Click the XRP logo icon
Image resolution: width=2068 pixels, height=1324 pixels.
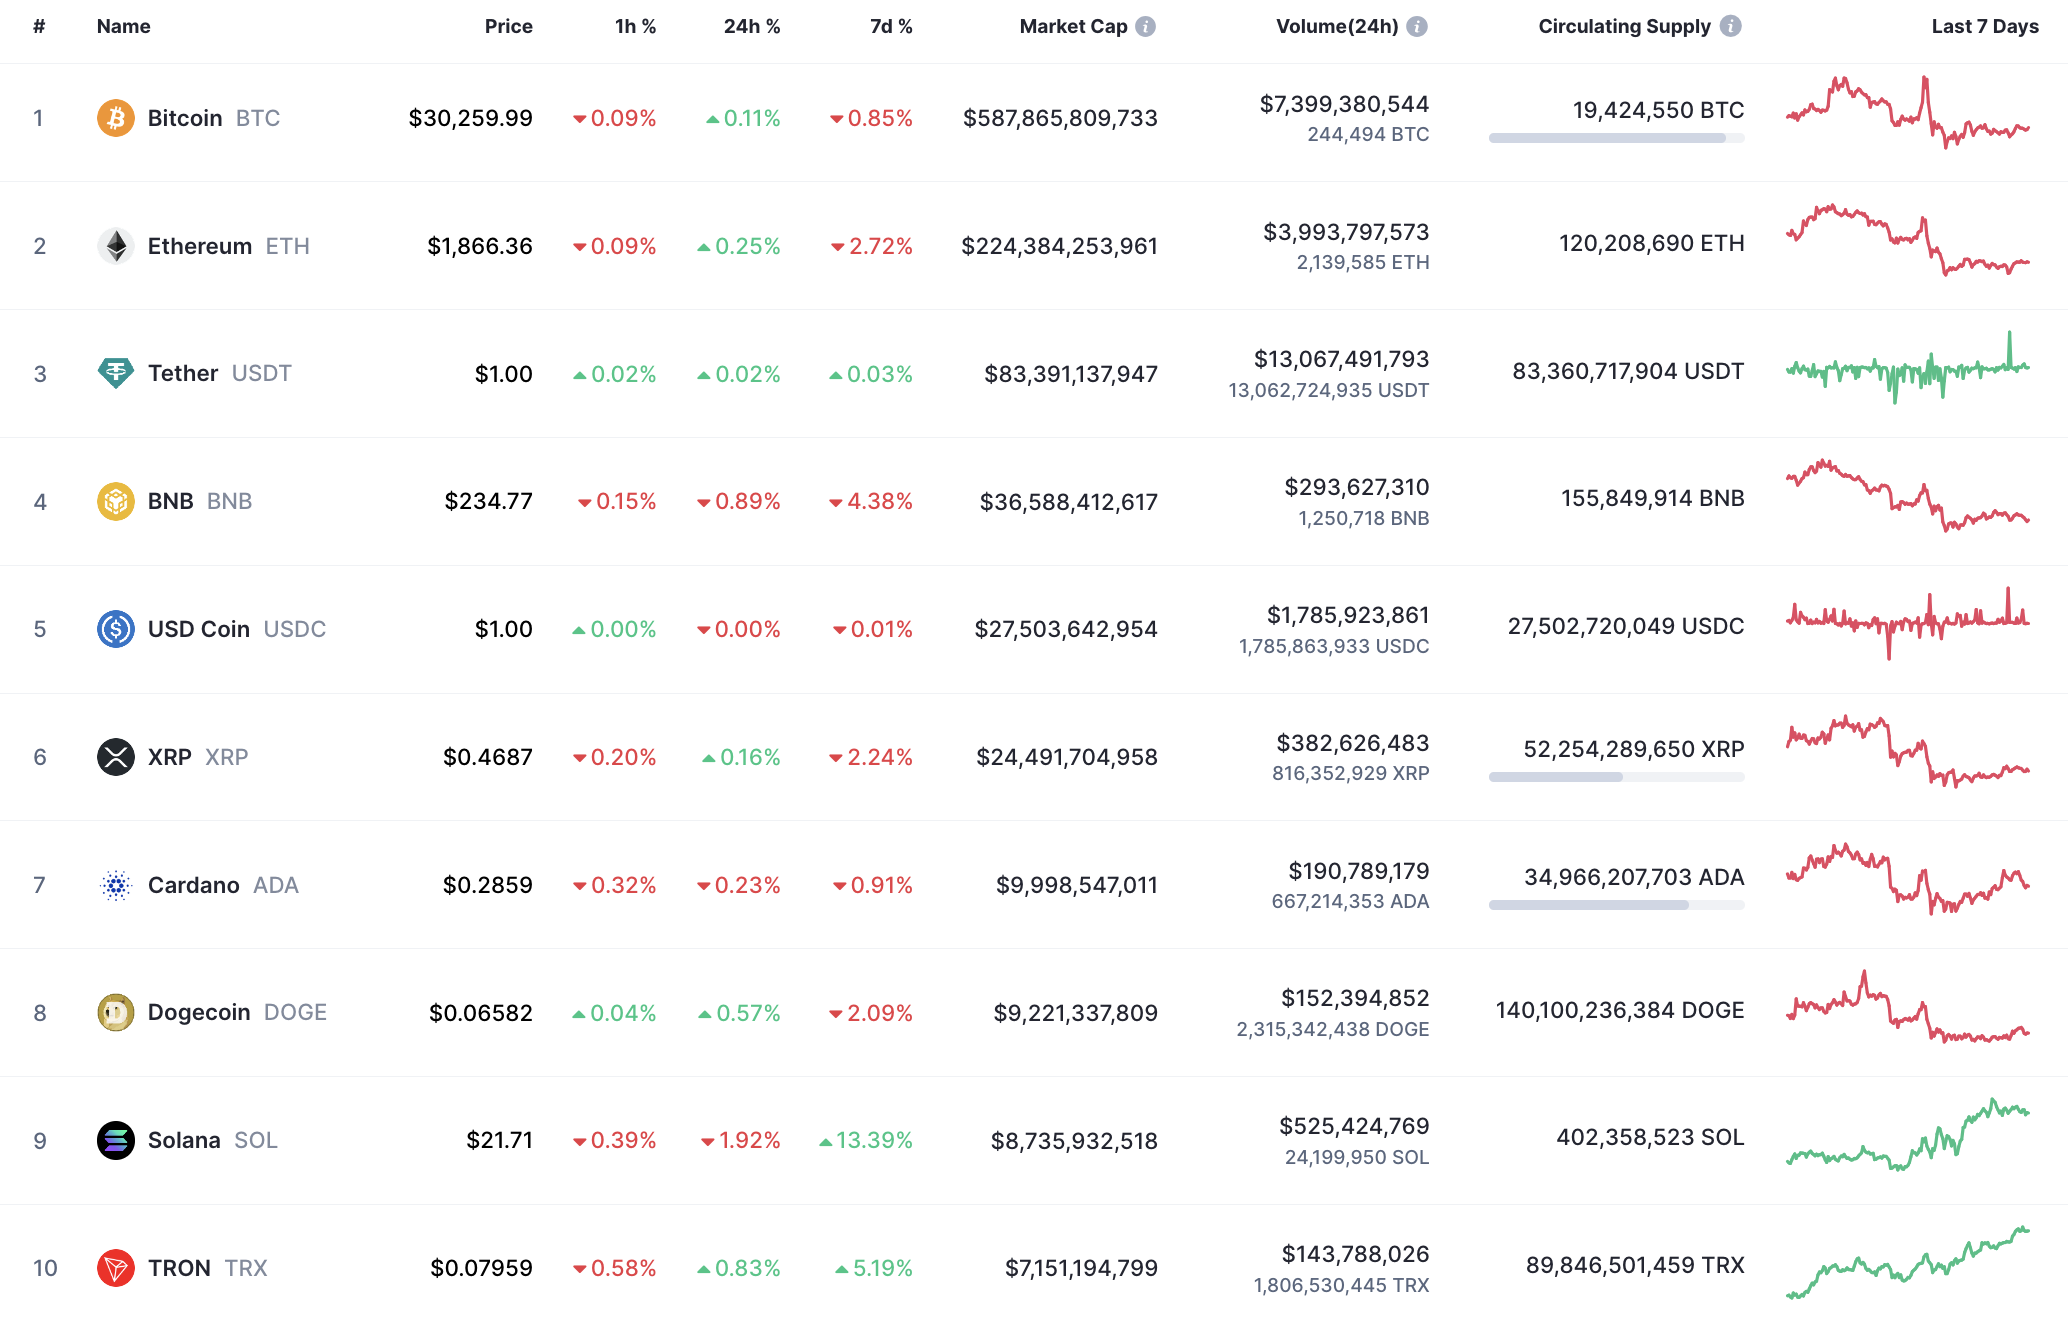point(116,757)
